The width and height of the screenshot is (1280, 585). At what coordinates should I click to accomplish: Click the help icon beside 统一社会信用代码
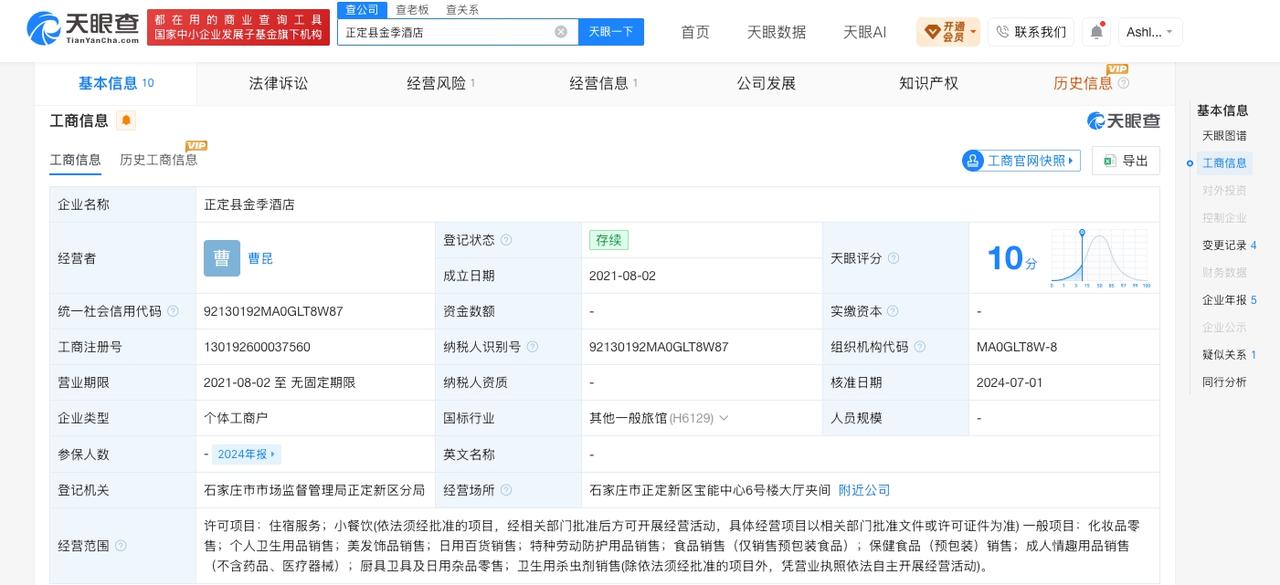pyautogui.click(x=173, y=311)
